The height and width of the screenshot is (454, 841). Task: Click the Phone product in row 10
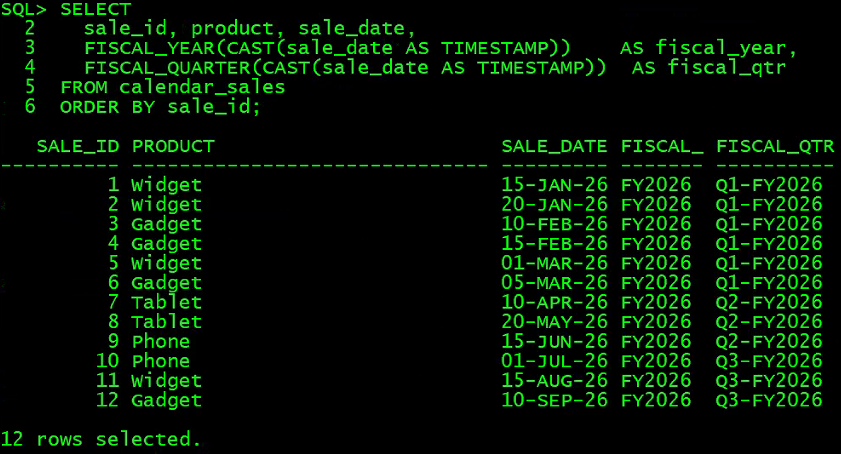tap(161, 361)
